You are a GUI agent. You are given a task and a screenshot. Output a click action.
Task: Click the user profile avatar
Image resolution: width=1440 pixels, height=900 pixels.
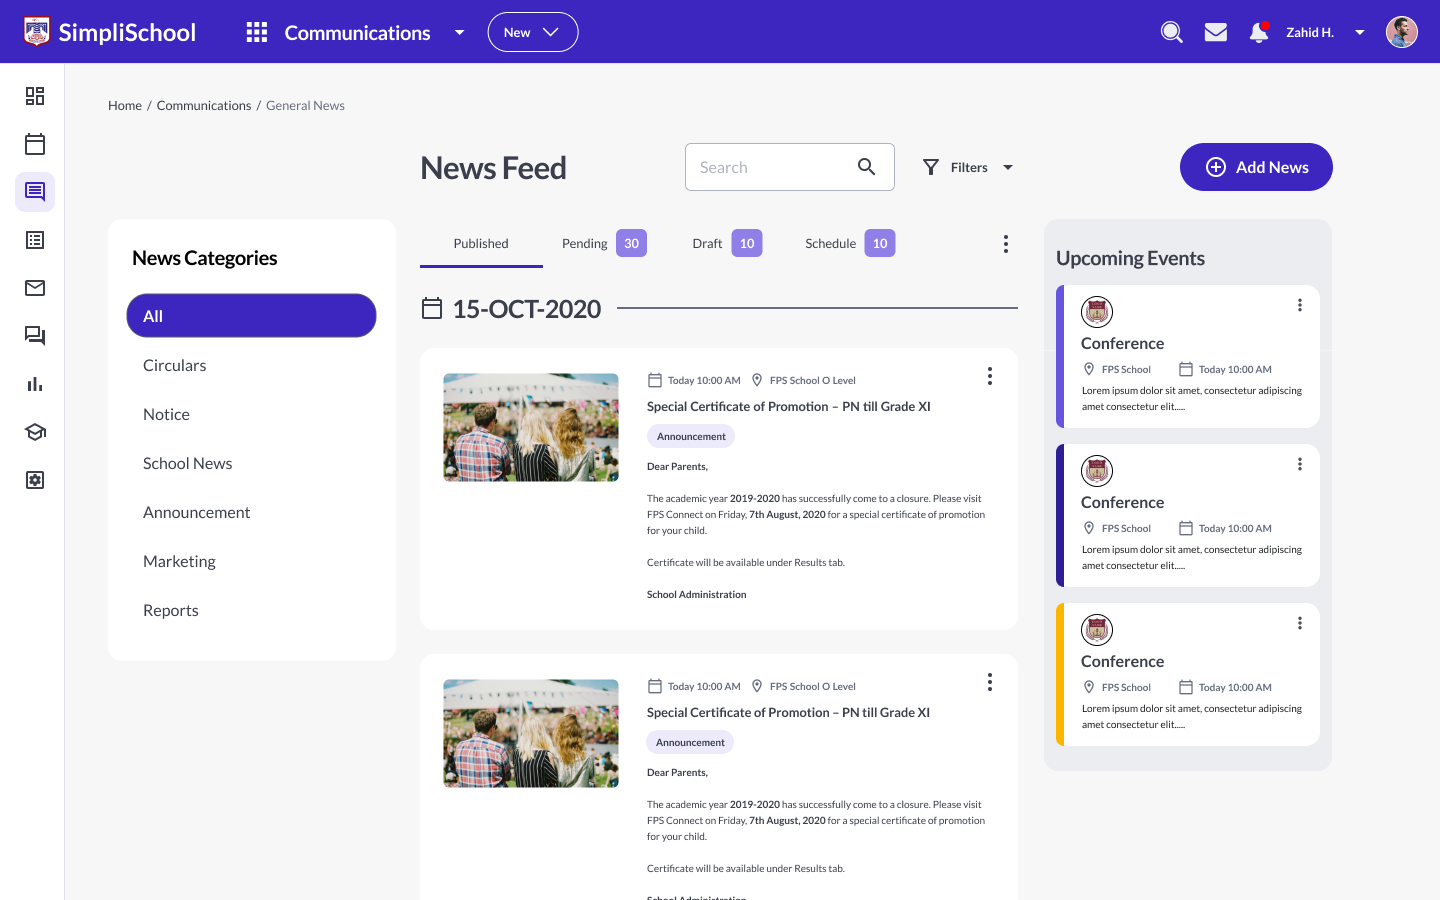click(1402, 32)
